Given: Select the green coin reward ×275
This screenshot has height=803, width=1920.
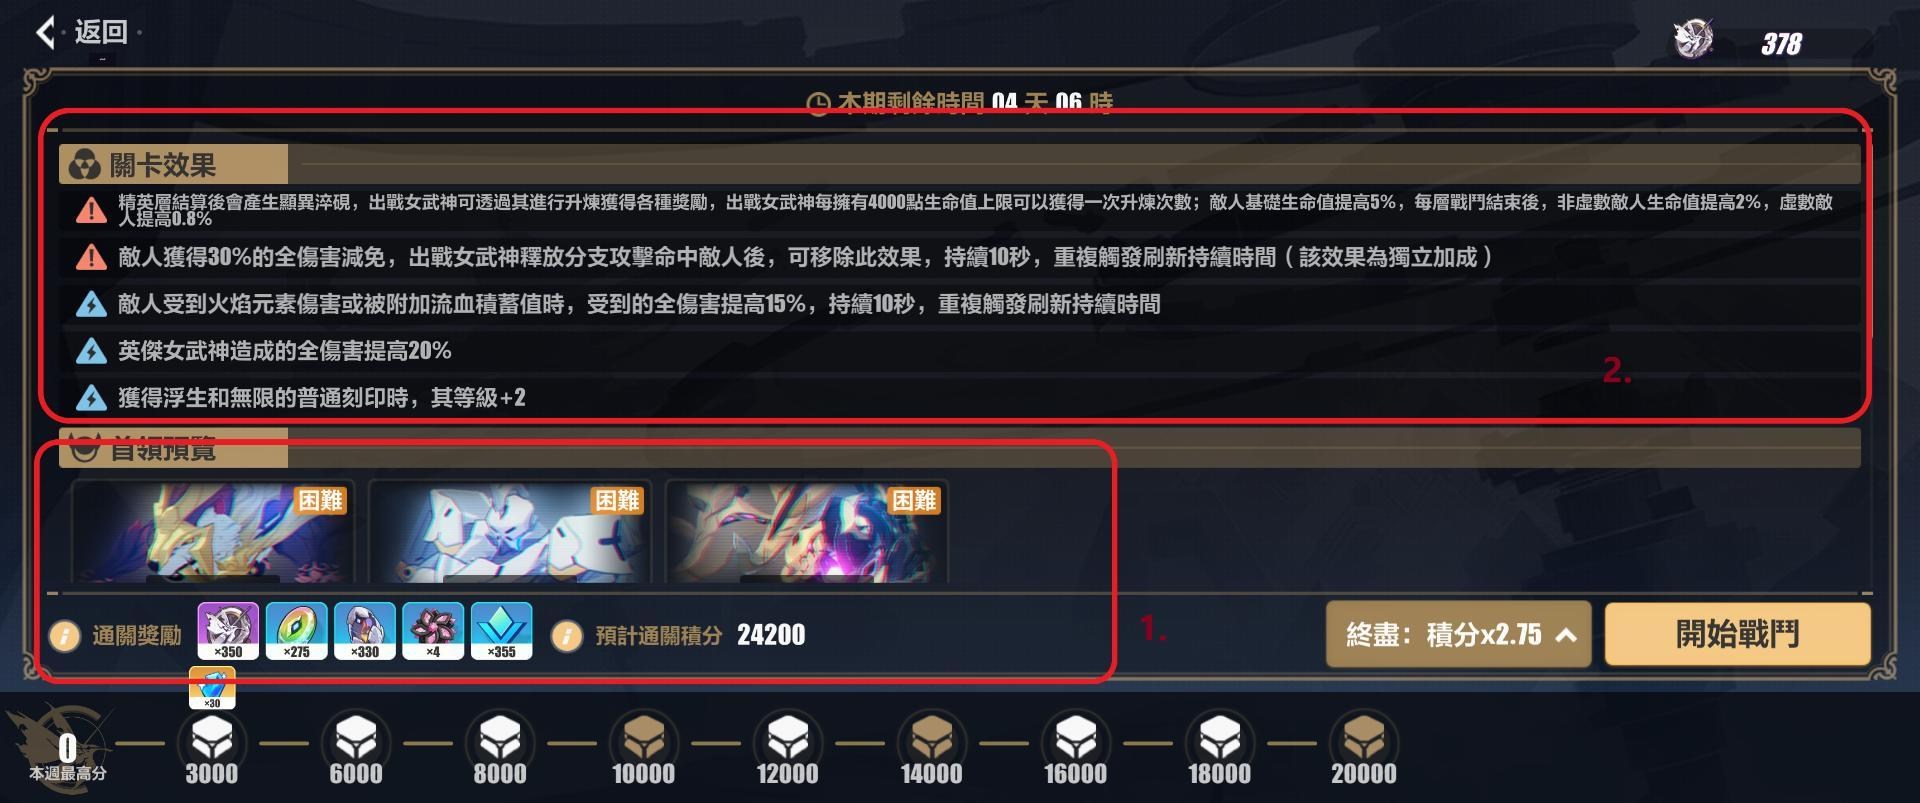Looking at the screenshot, I should click(297, 631).
